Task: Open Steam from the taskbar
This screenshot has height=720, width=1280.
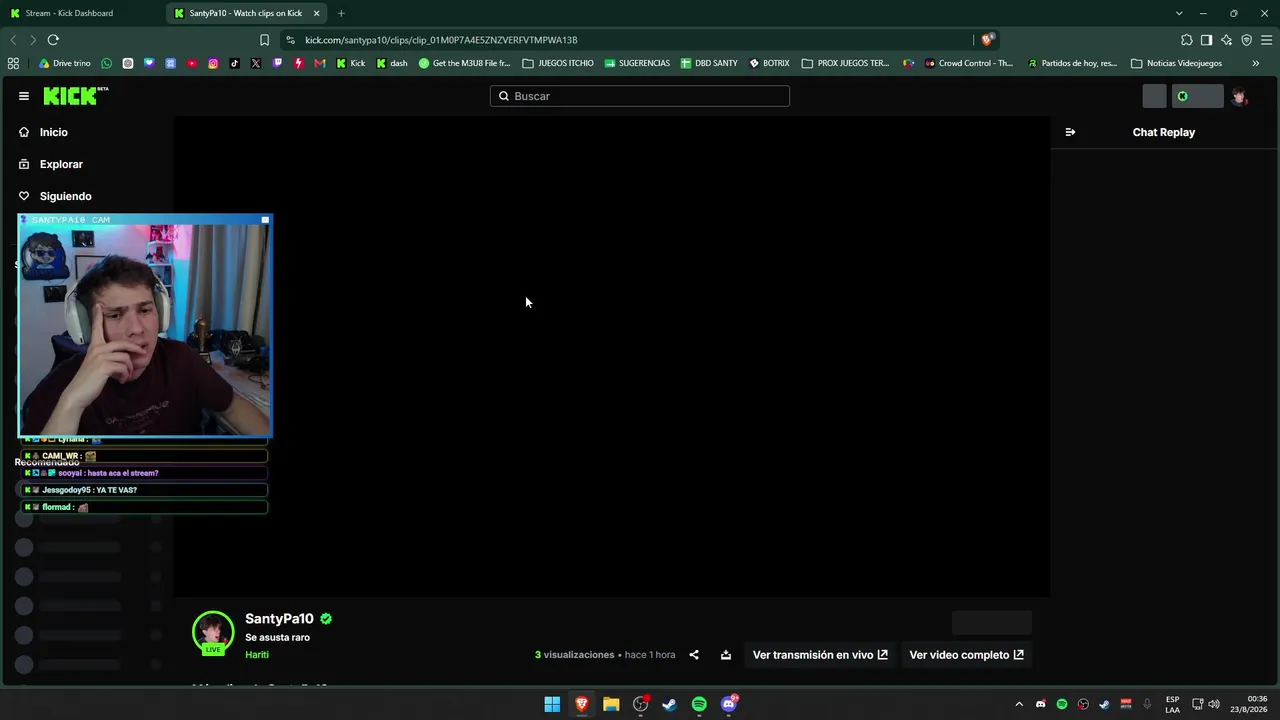Action: coord(670,704)
